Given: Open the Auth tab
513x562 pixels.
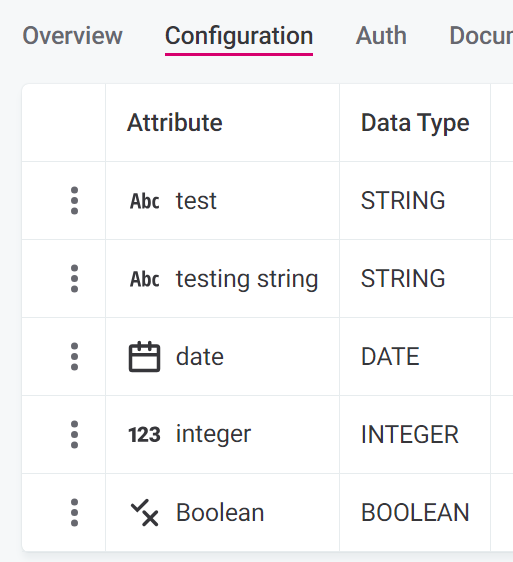Looking at the screenshot, I should tap(381, 36).
